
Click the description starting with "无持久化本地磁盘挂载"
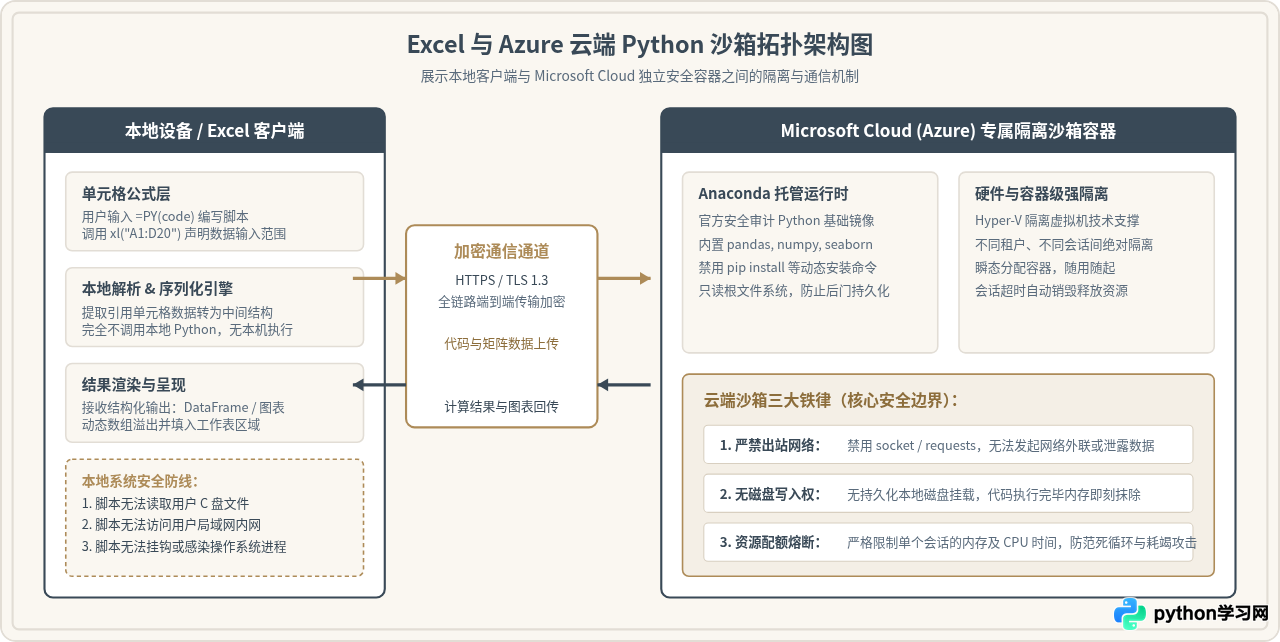994,494
